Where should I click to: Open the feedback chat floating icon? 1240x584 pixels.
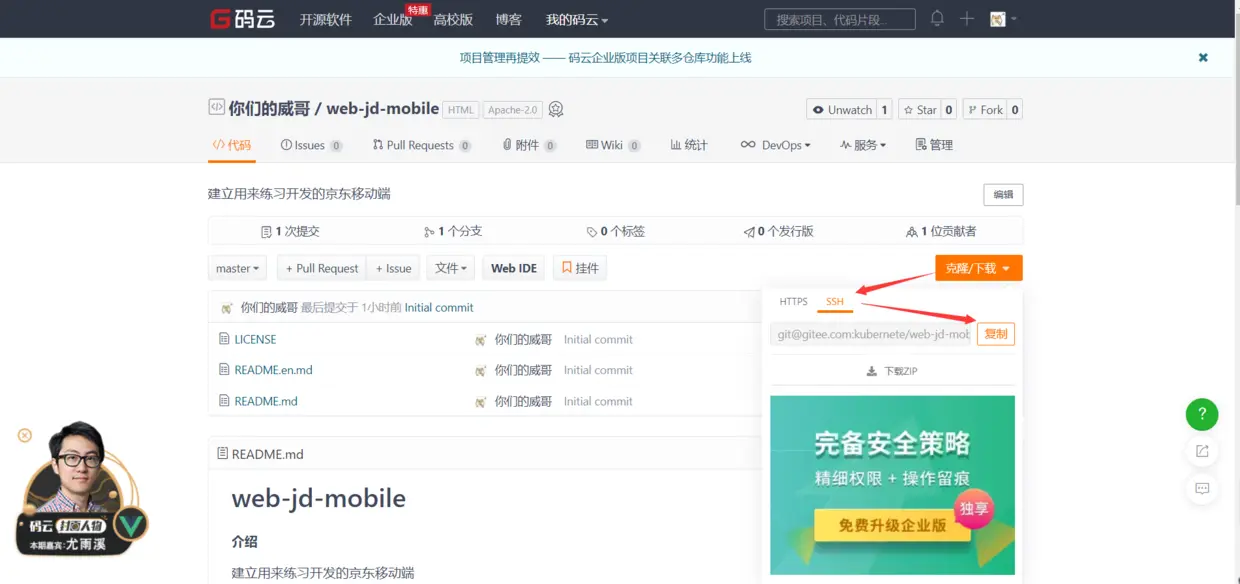click(1202, 489)
